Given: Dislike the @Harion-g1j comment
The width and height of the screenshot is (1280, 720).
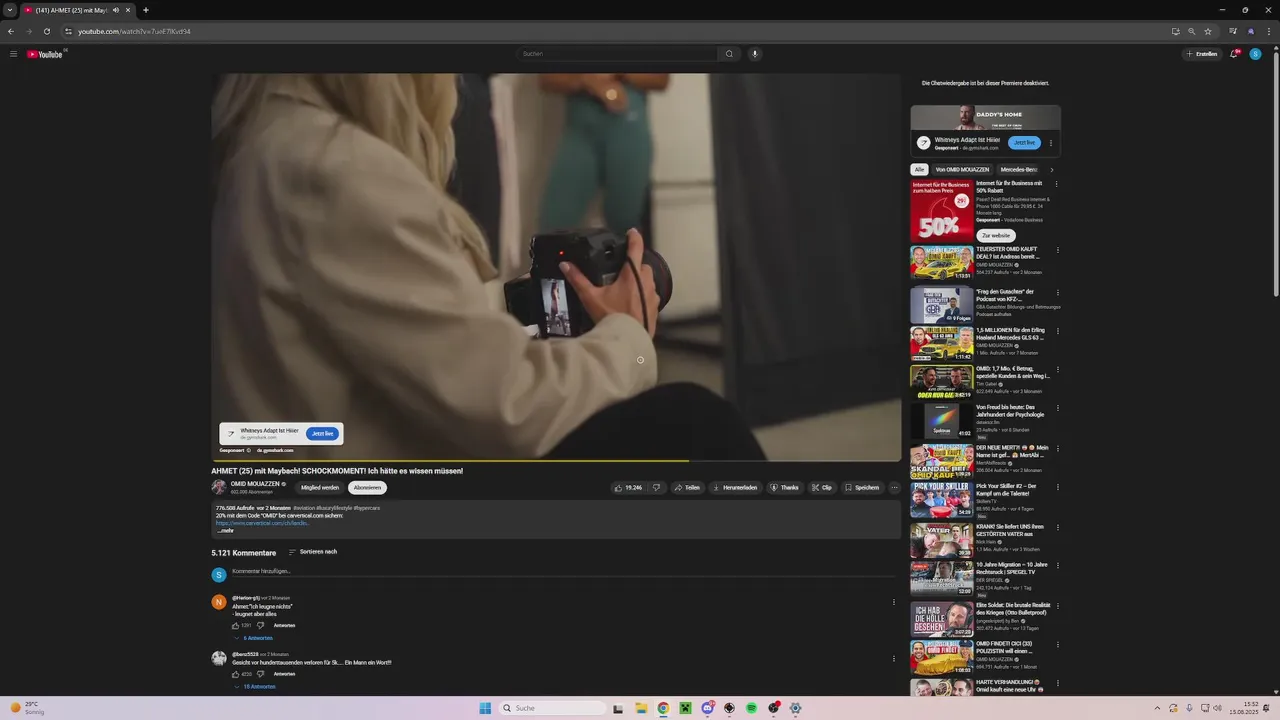Looking at the screenshot, I should tap(261, 626).
